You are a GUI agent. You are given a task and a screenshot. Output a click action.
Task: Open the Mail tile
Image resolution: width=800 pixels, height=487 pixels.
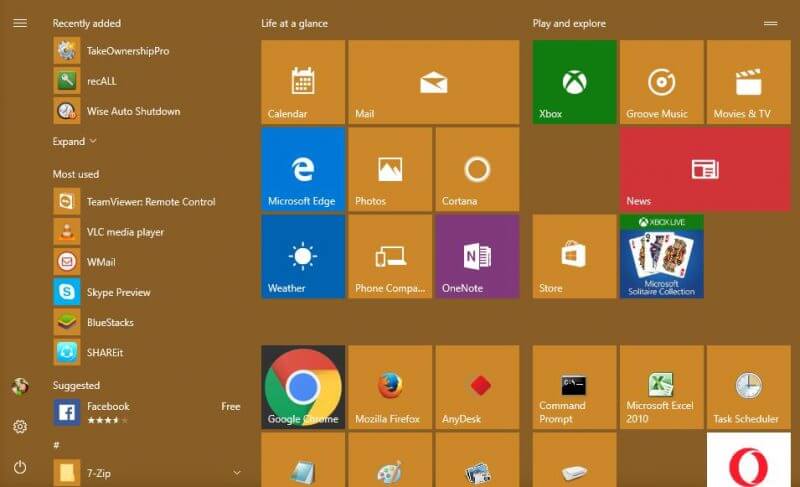coord(434,82)
